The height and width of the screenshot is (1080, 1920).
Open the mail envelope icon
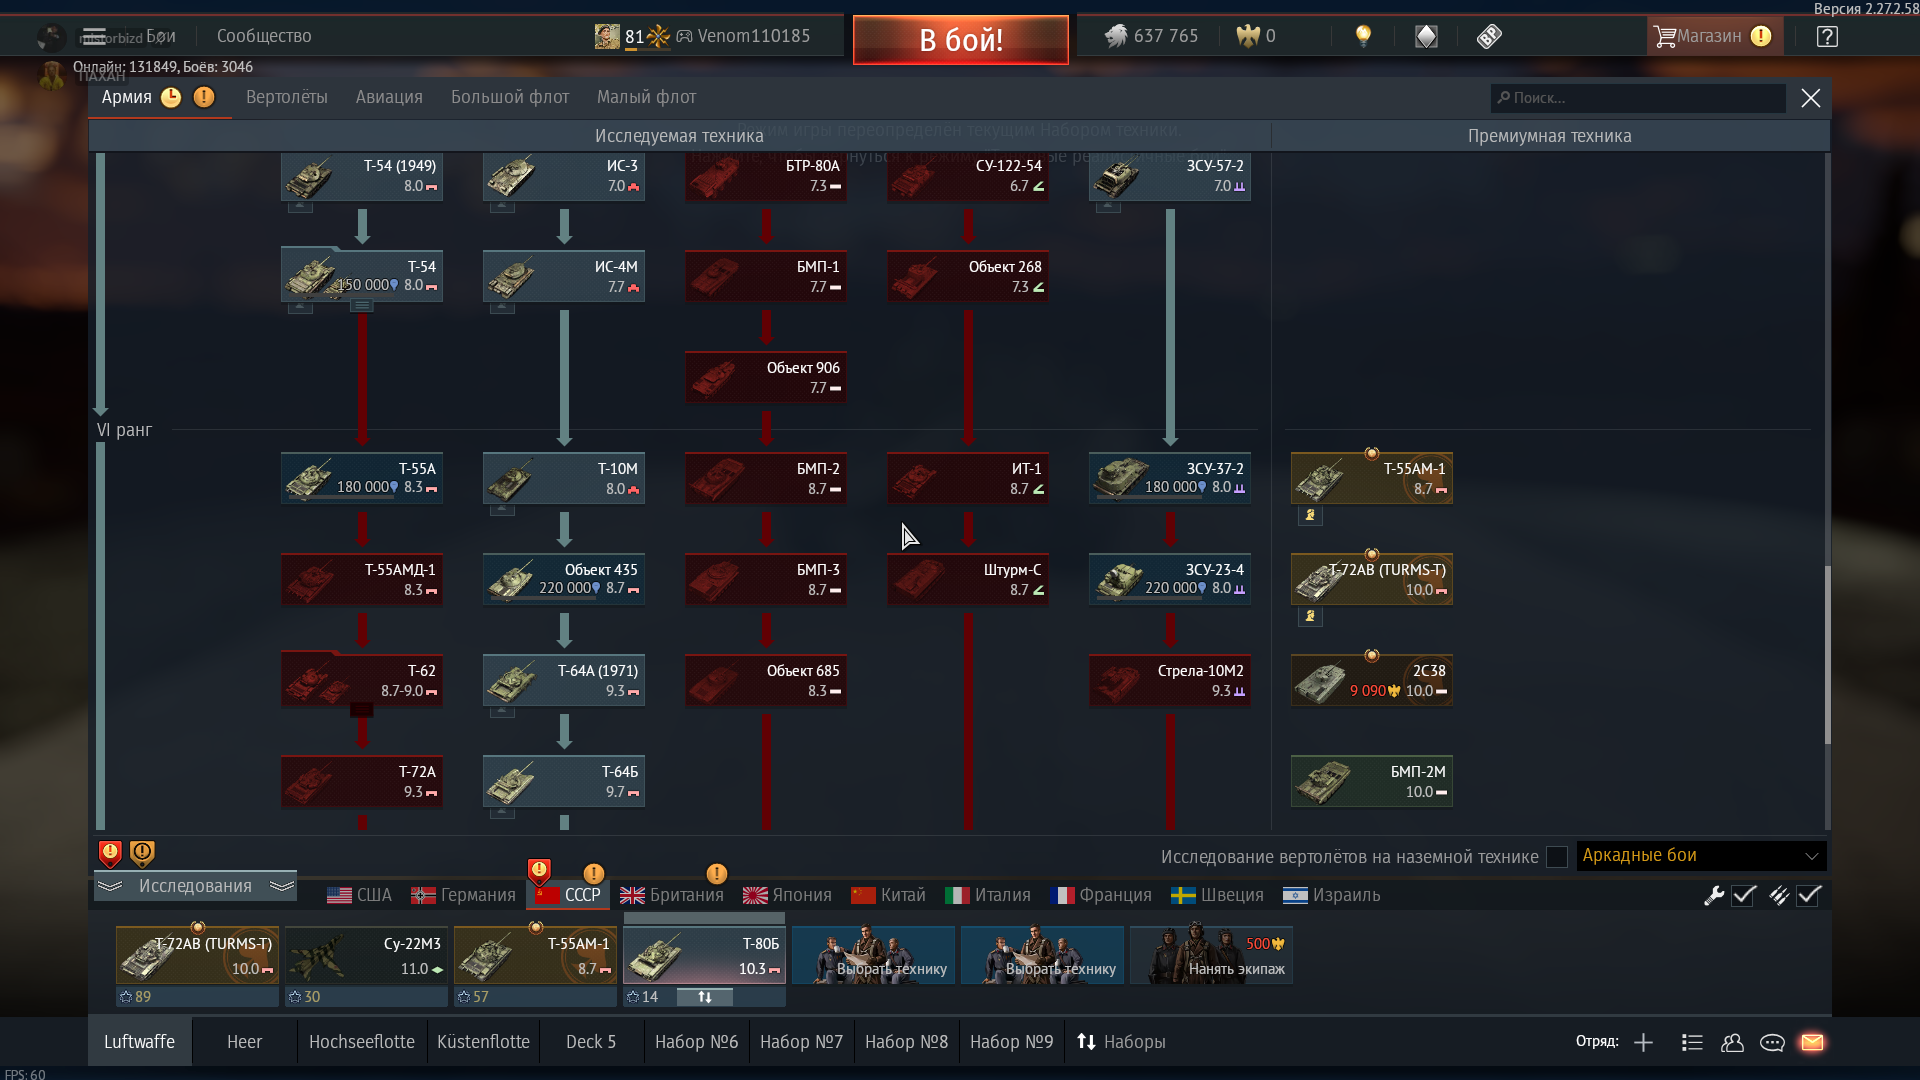(1812, 1042)
